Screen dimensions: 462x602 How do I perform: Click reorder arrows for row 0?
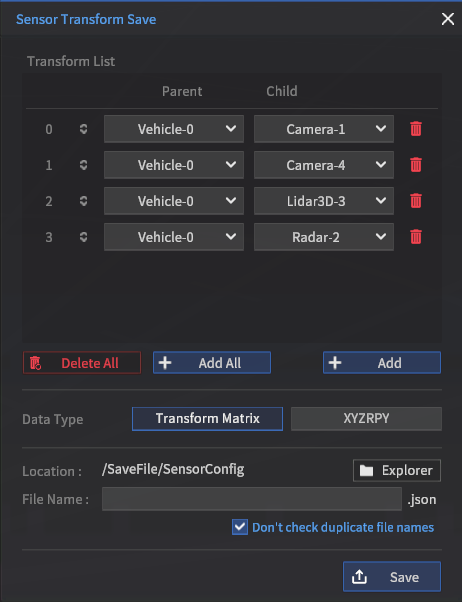[x=83, y=129]
